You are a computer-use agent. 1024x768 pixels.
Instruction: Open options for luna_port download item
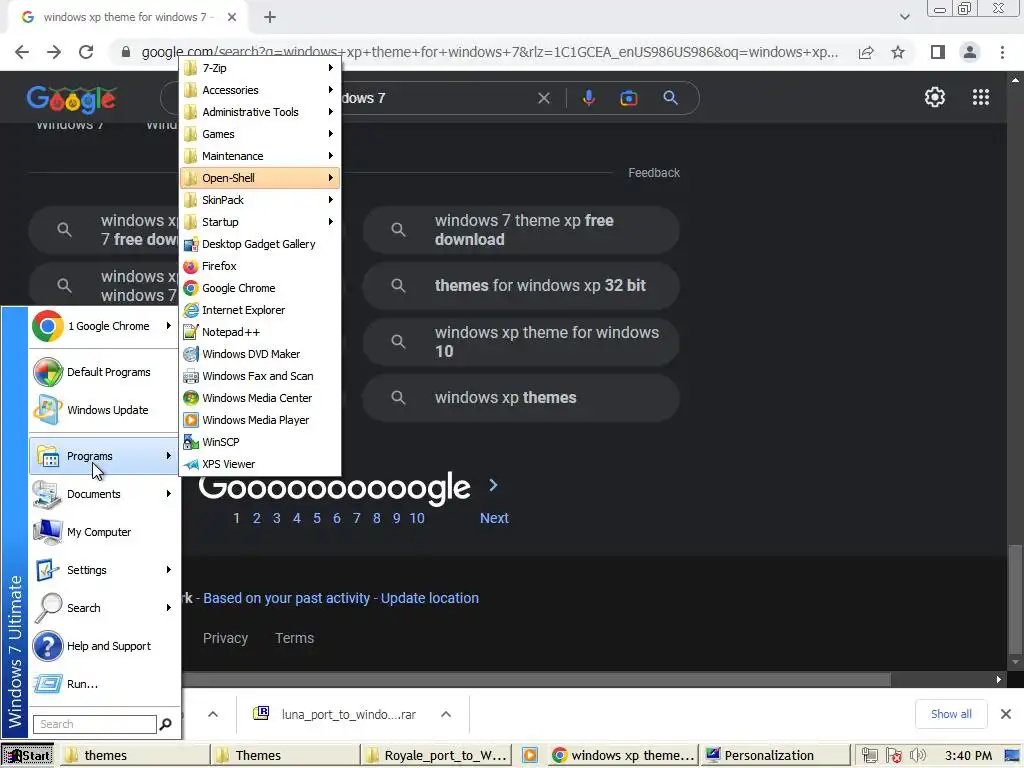(446, 714)
